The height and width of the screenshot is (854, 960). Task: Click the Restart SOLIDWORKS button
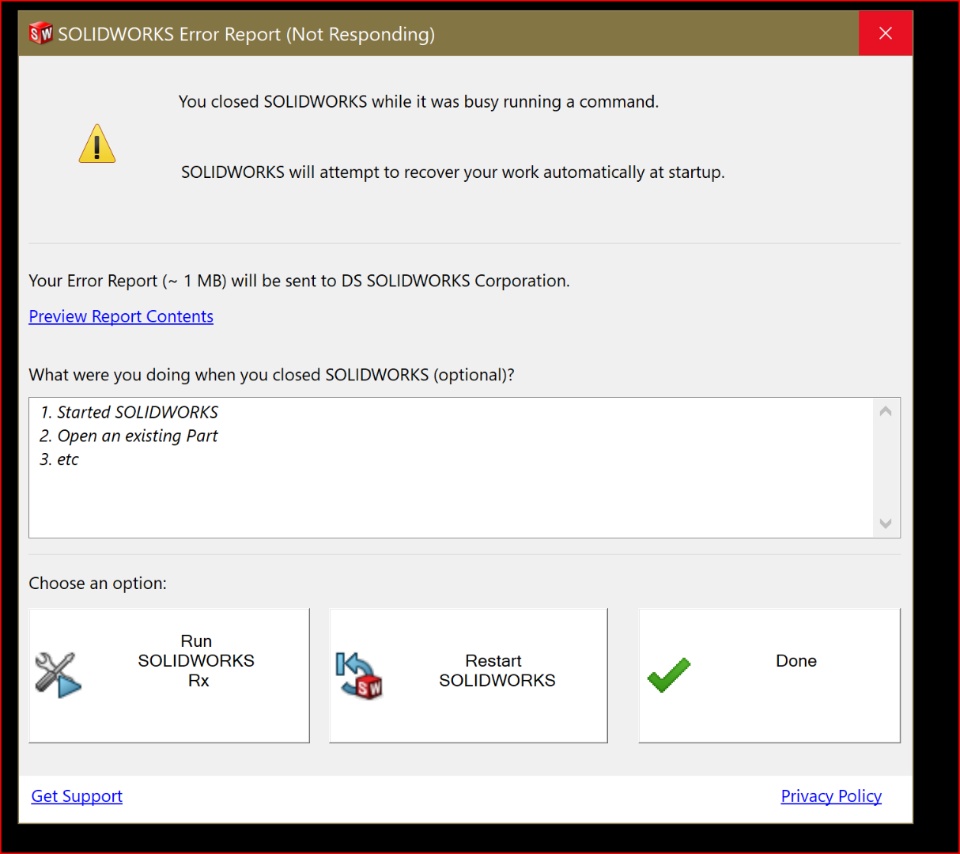point(468,675)
